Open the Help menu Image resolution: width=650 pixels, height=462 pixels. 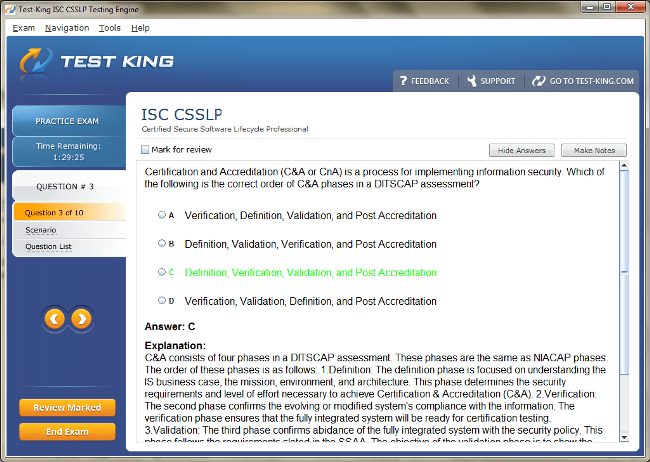[x=140, y=28]
